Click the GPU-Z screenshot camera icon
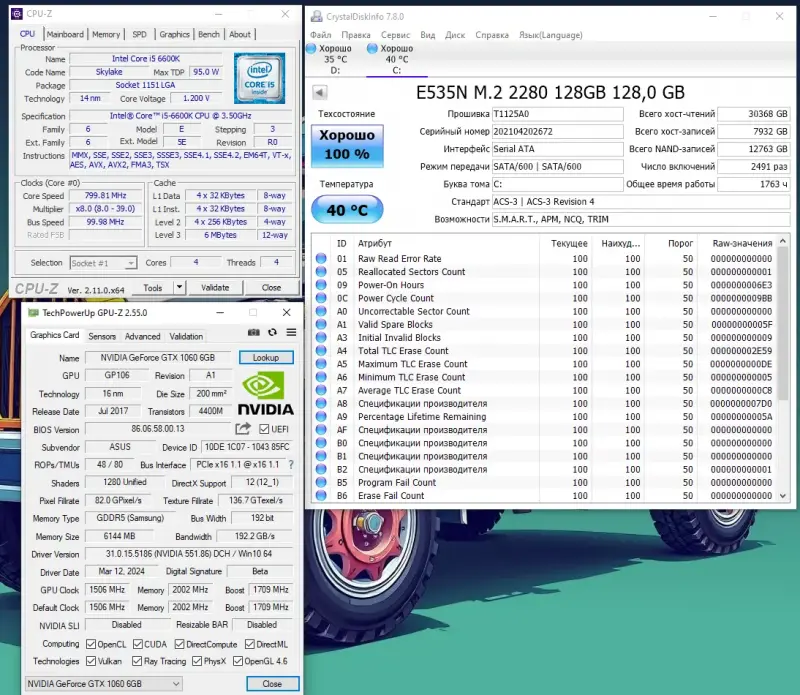Screen dimensions: 800x695 coord(254,333)
